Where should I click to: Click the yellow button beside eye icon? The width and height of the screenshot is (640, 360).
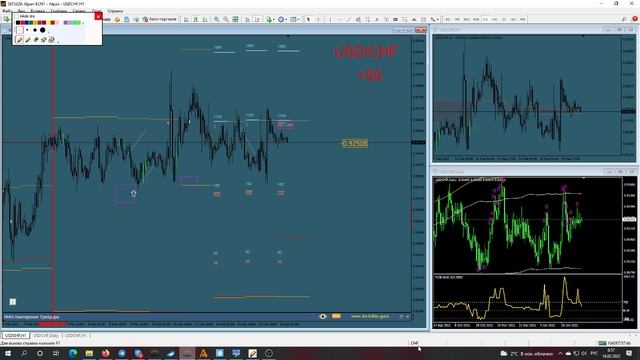(x=336, y=316)
